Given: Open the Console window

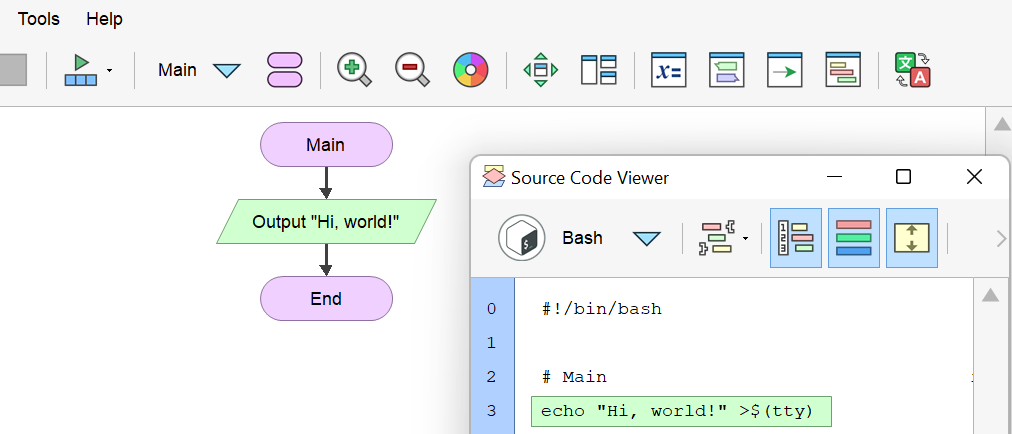Looking at the screenshot, I should 727,70.
